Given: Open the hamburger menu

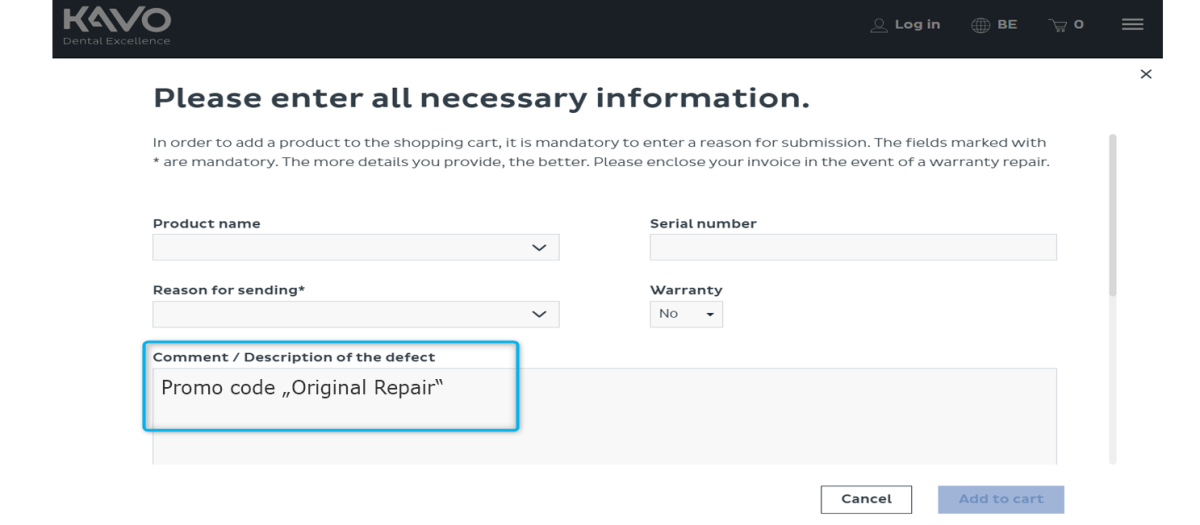Looking at the screenshot, I should 1132,25.
